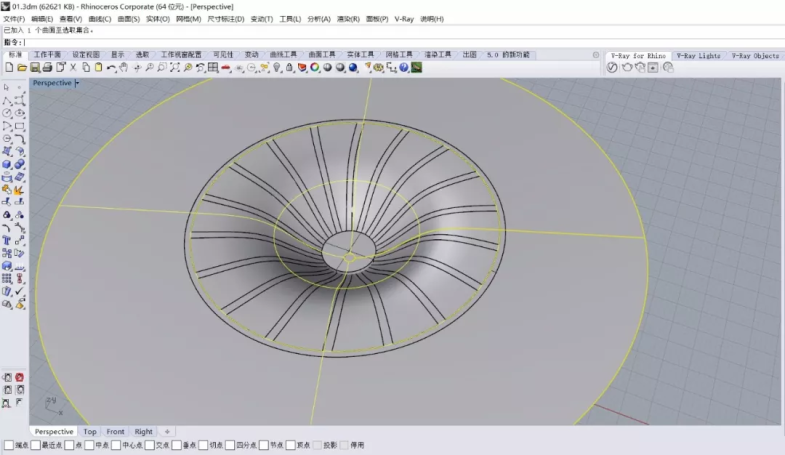
Task: Toggle the 中心点 osnap checkbox
Action: (116, 445)
